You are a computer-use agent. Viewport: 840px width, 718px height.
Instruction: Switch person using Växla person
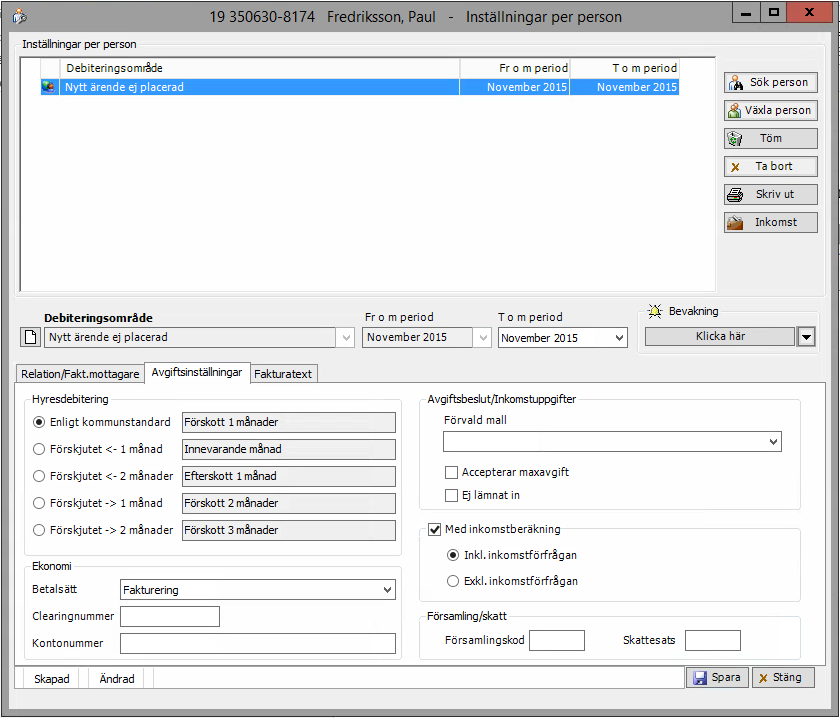[770, 110]
